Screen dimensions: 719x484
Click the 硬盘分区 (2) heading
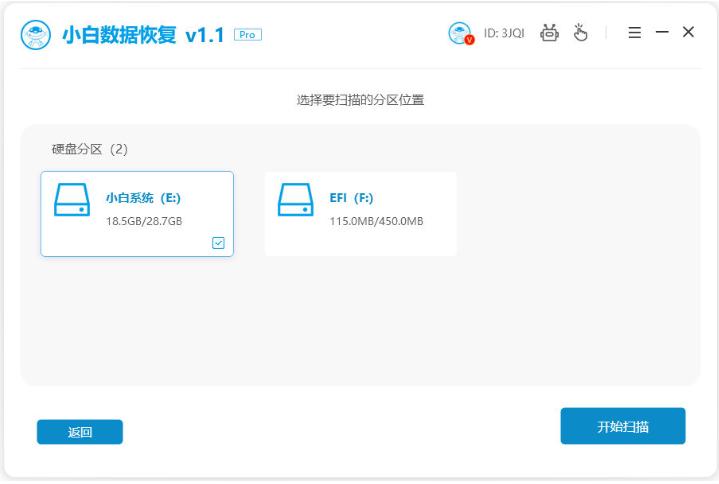click(x=90, y=149)
